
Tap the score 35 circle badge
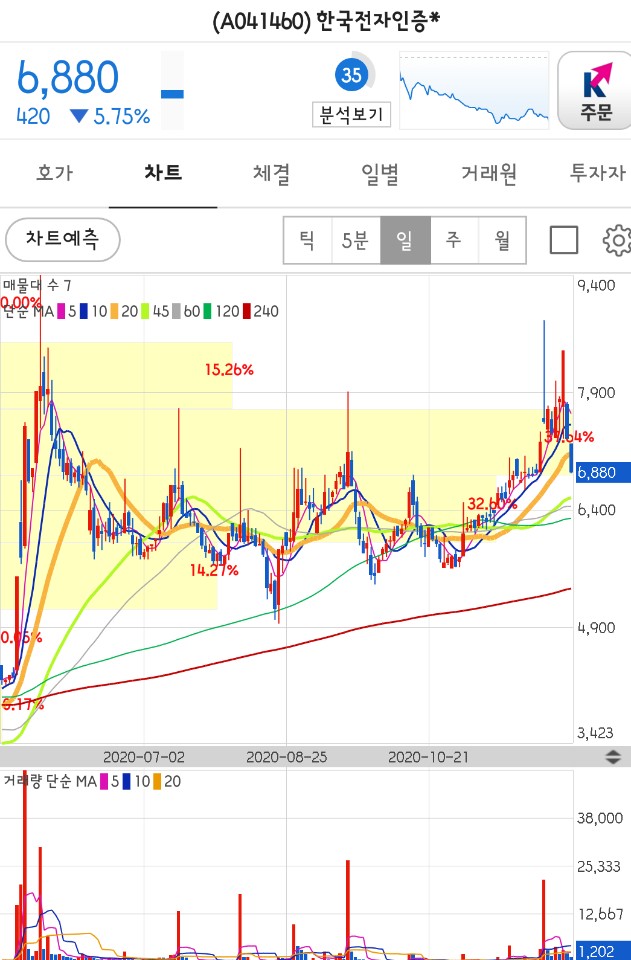point(351,75)
